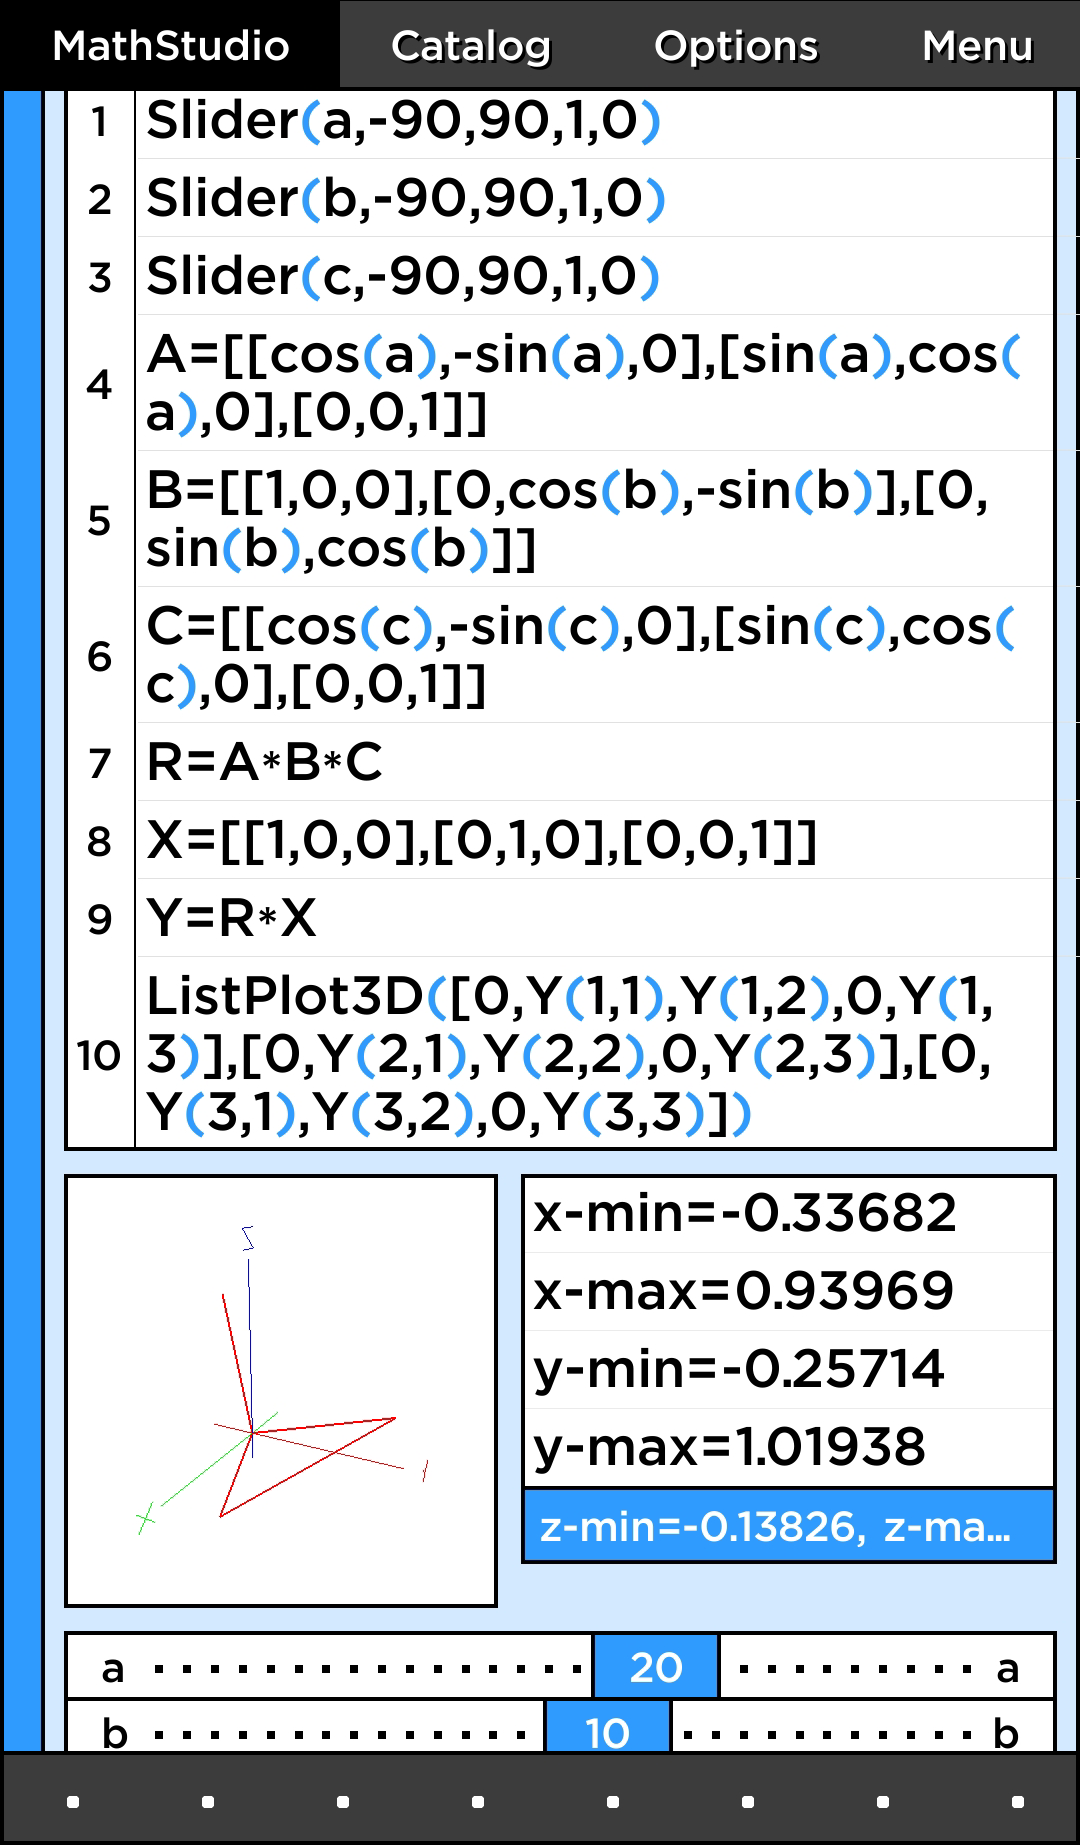Open the Catalog tab
The height and width of the screenshot is (1845, 1080).
(x=471, y=45)
